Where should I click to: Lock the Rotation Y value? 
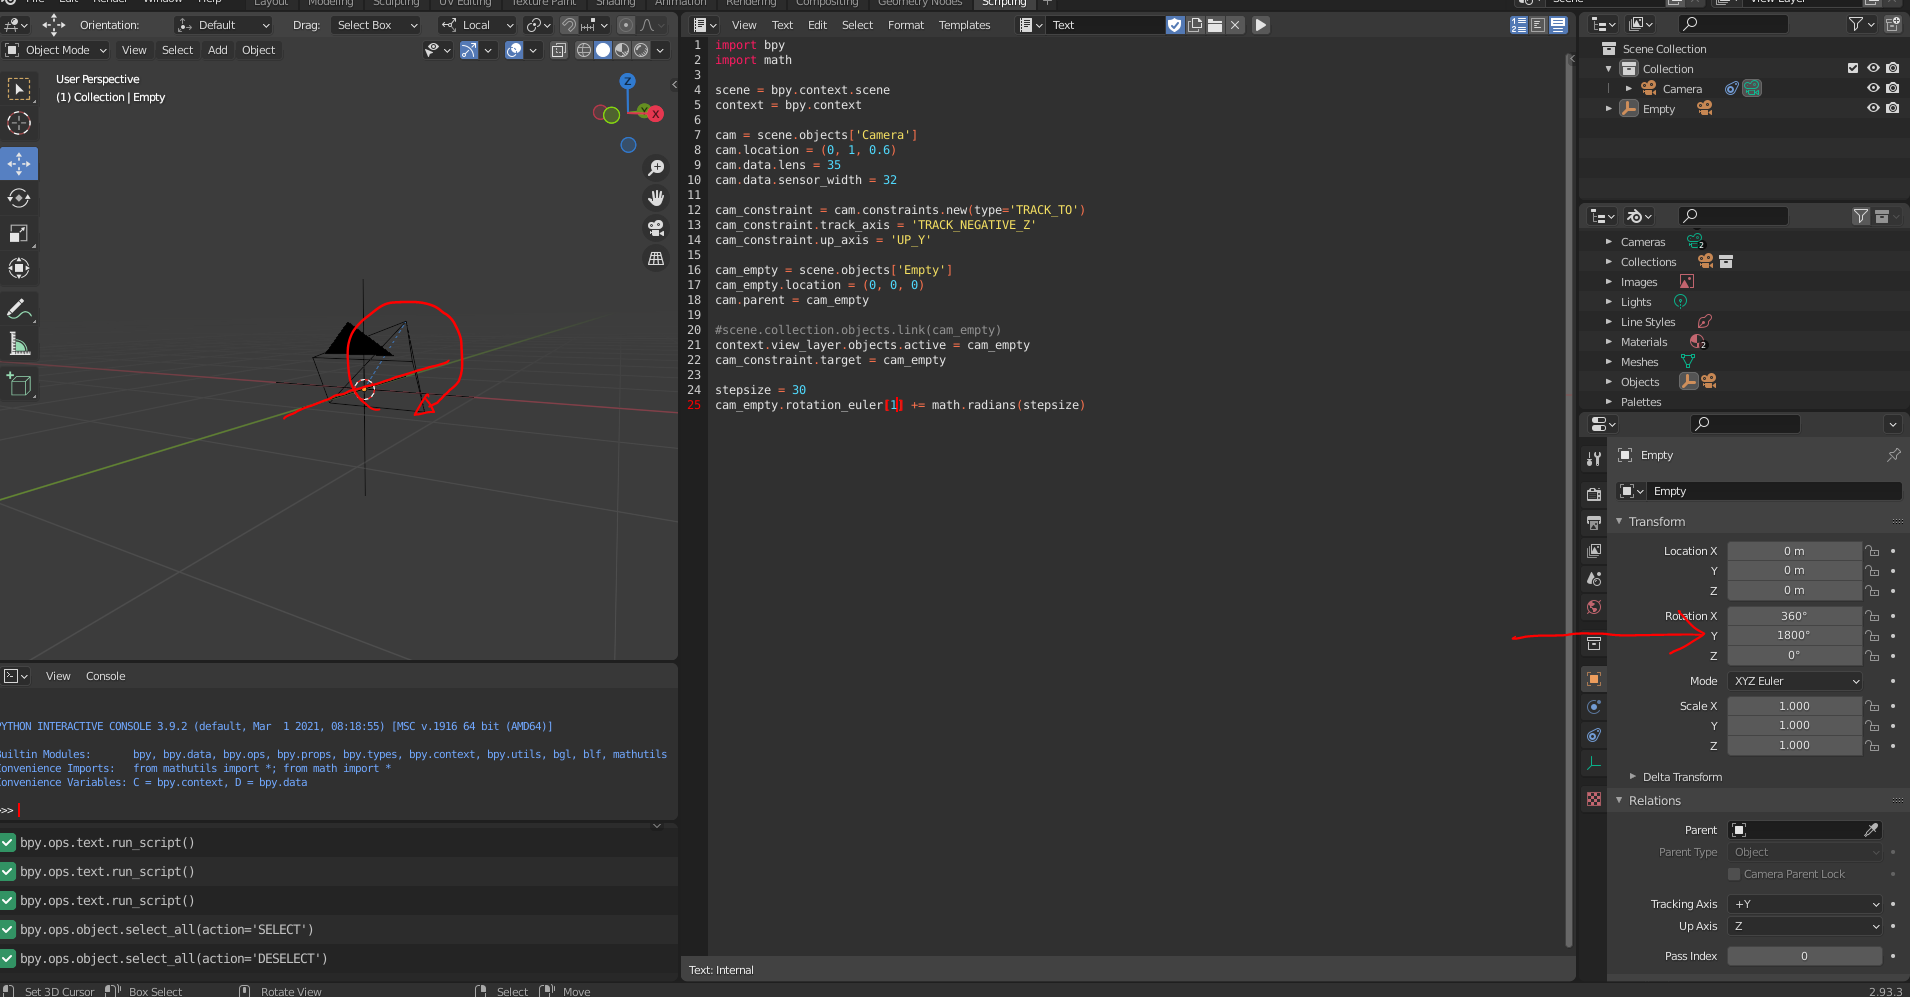1872,636
